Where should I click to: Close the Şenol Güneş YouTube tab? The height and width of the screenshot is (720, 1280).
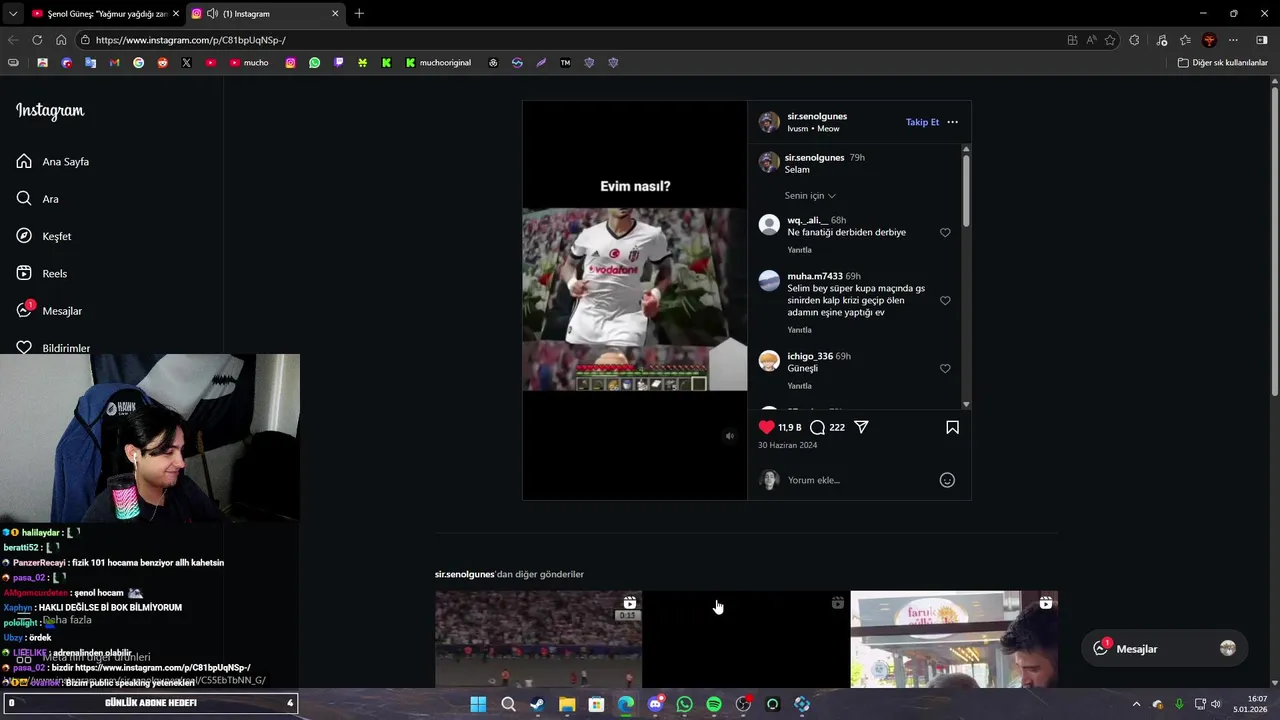pos(175,14)
